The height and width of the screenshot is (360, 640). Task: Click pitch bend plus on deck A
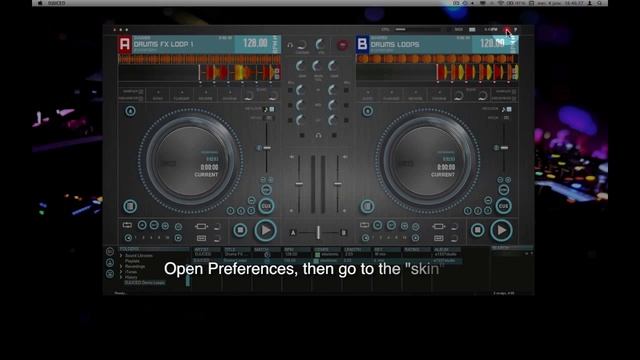click(x=270, y=180)
